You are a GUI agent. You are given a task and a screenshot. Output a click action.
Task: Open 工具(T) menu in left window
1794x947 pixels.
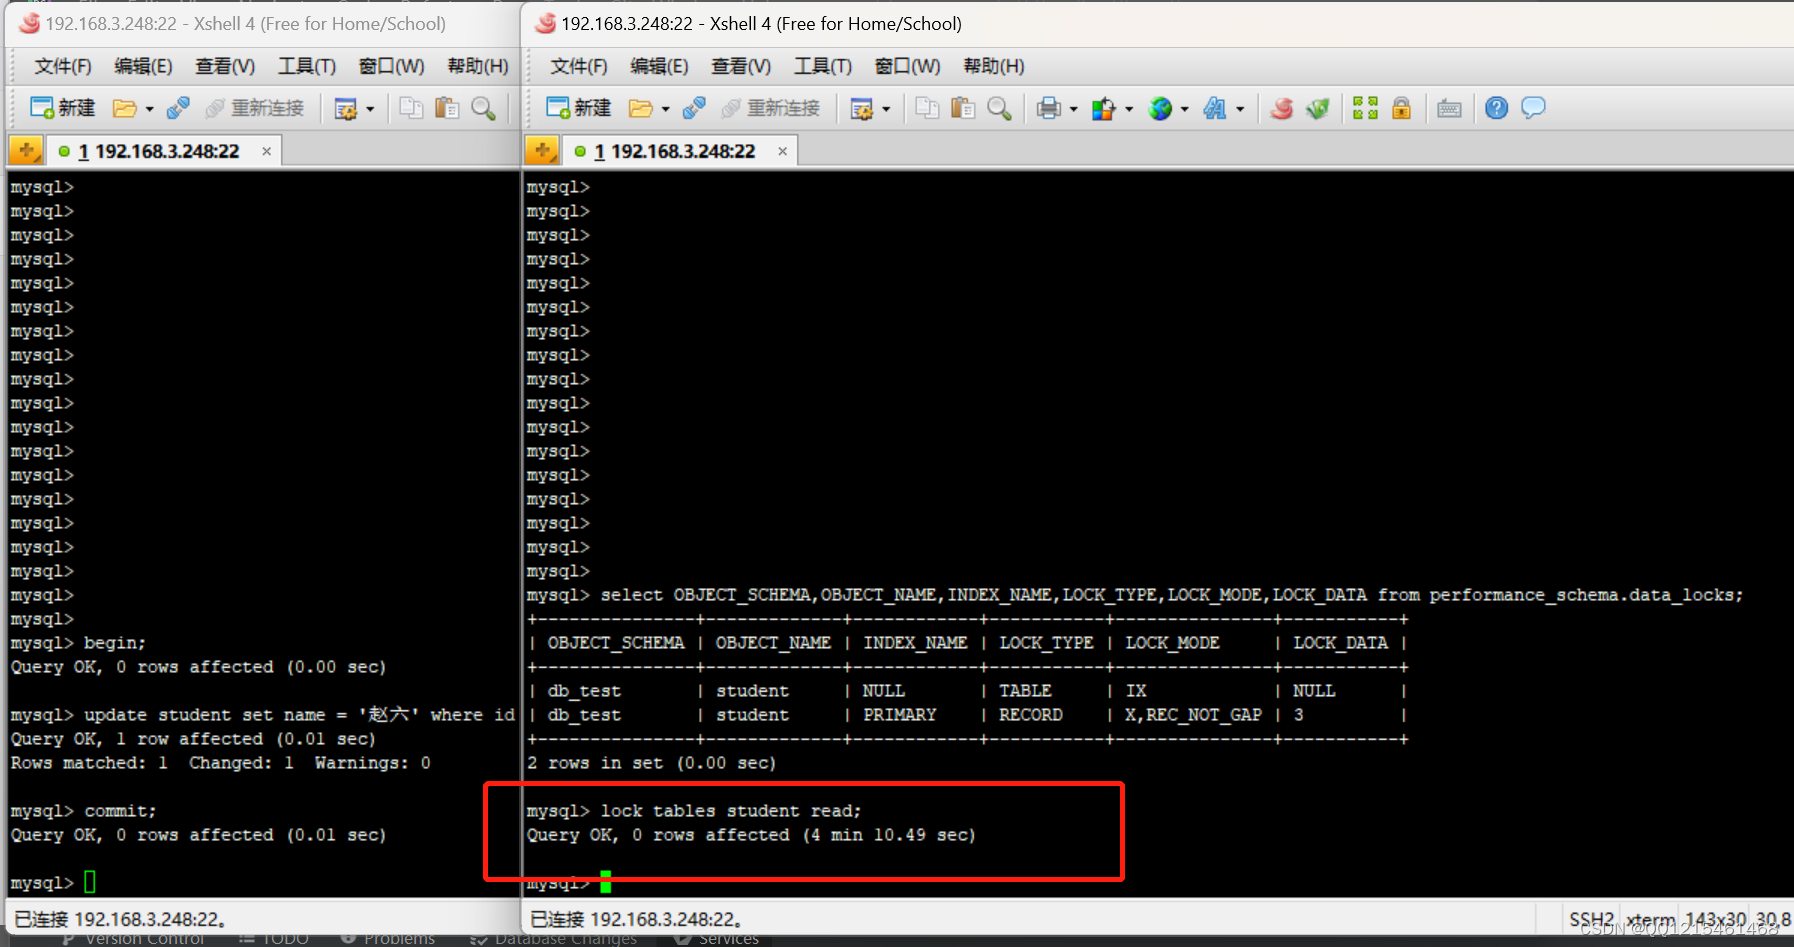click(307, 66)
